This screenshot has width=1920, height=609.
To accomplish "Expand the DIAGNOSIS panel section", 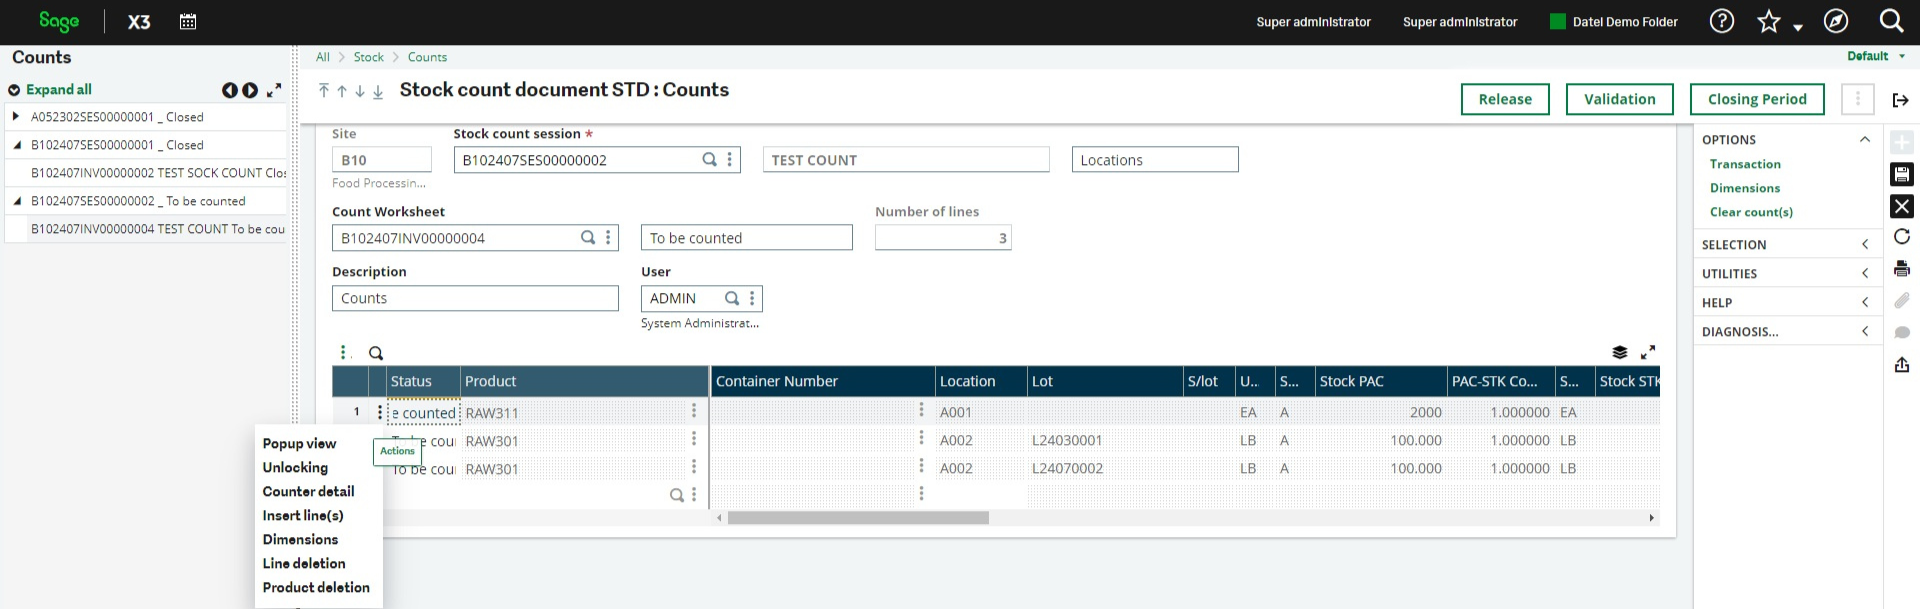I will [x=1864, y=331].
